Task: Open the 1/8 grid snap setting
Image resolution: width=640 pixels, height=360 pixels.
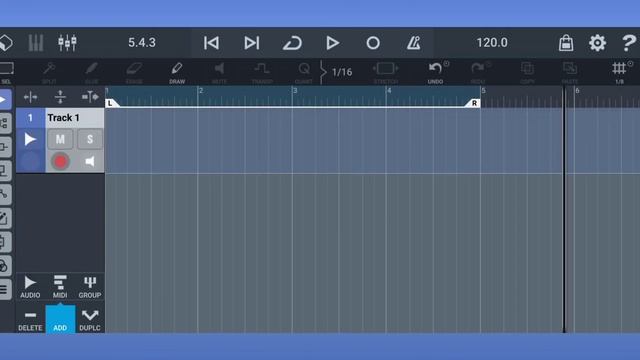Action: point(620,72)
